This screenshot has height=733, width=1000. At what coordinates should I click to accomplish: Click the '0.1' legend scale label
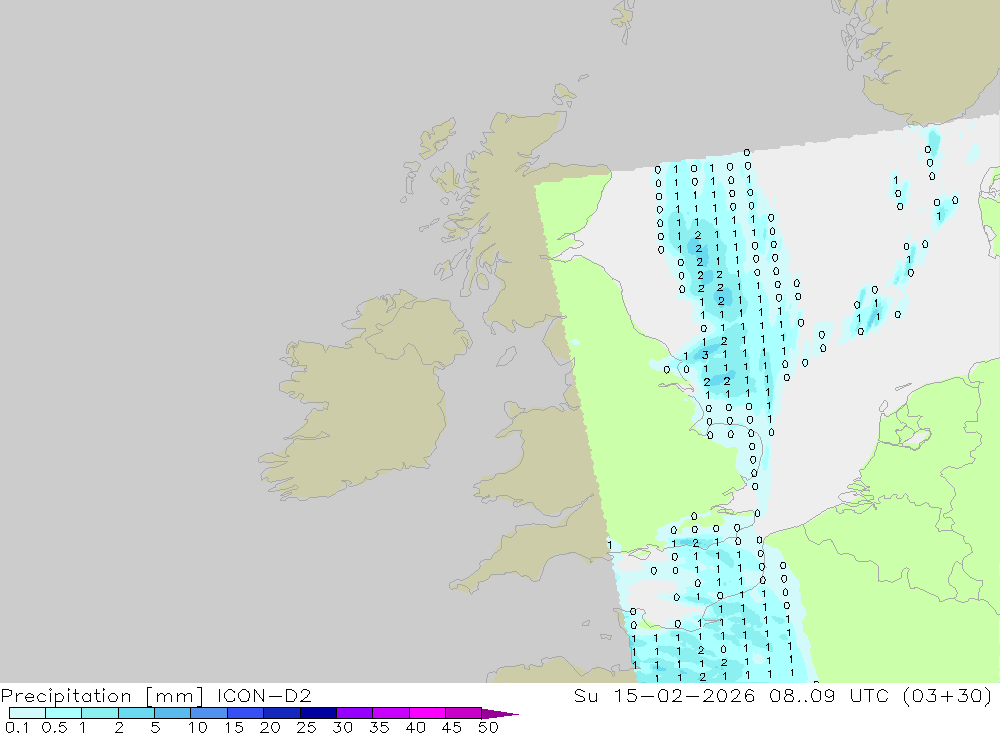coord(17,727)
